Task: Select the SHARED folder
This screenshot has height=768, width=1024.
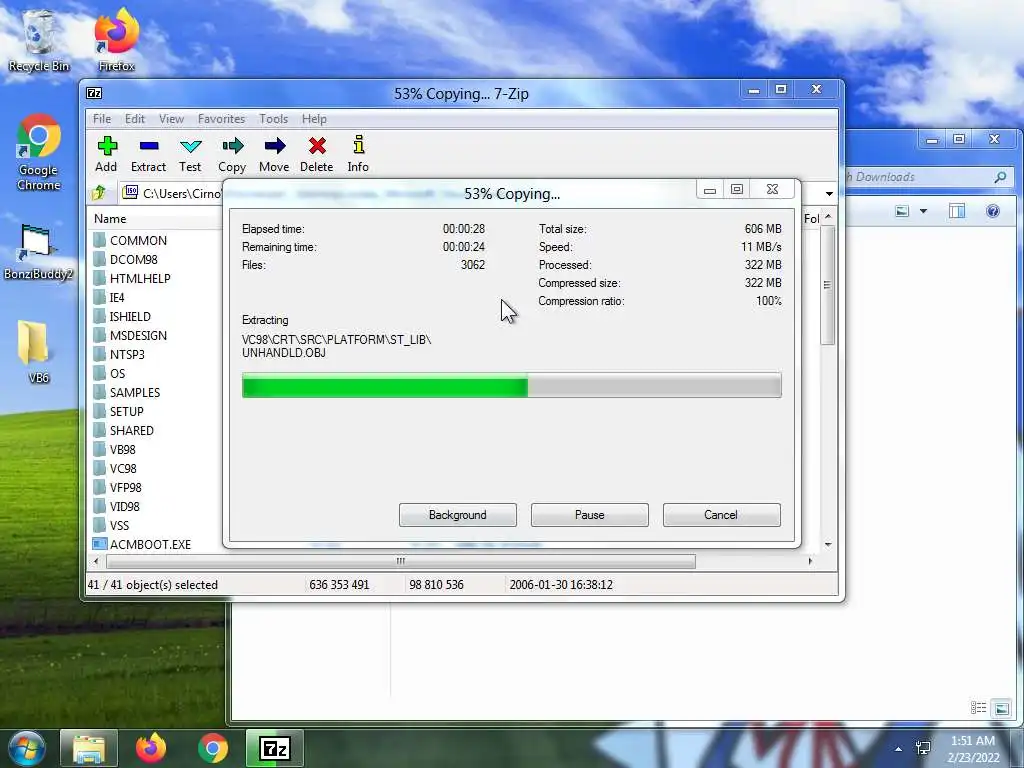Action: 123,430
